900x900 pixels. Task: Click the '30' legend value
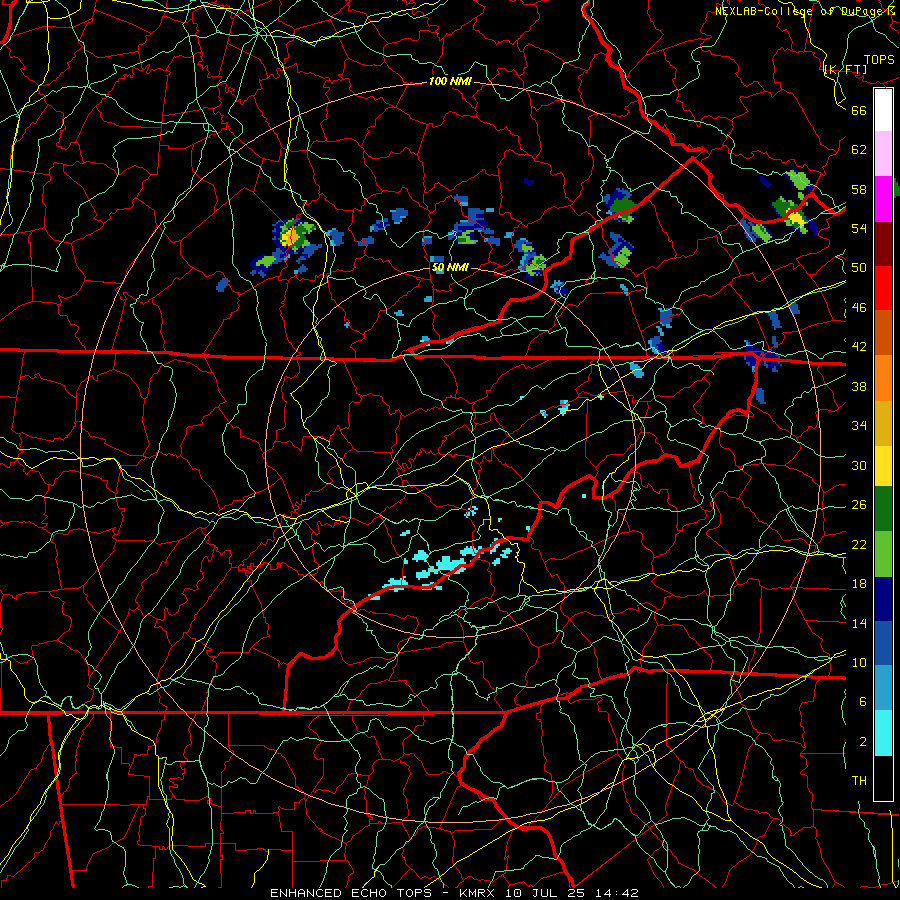(x=859, y=465)
